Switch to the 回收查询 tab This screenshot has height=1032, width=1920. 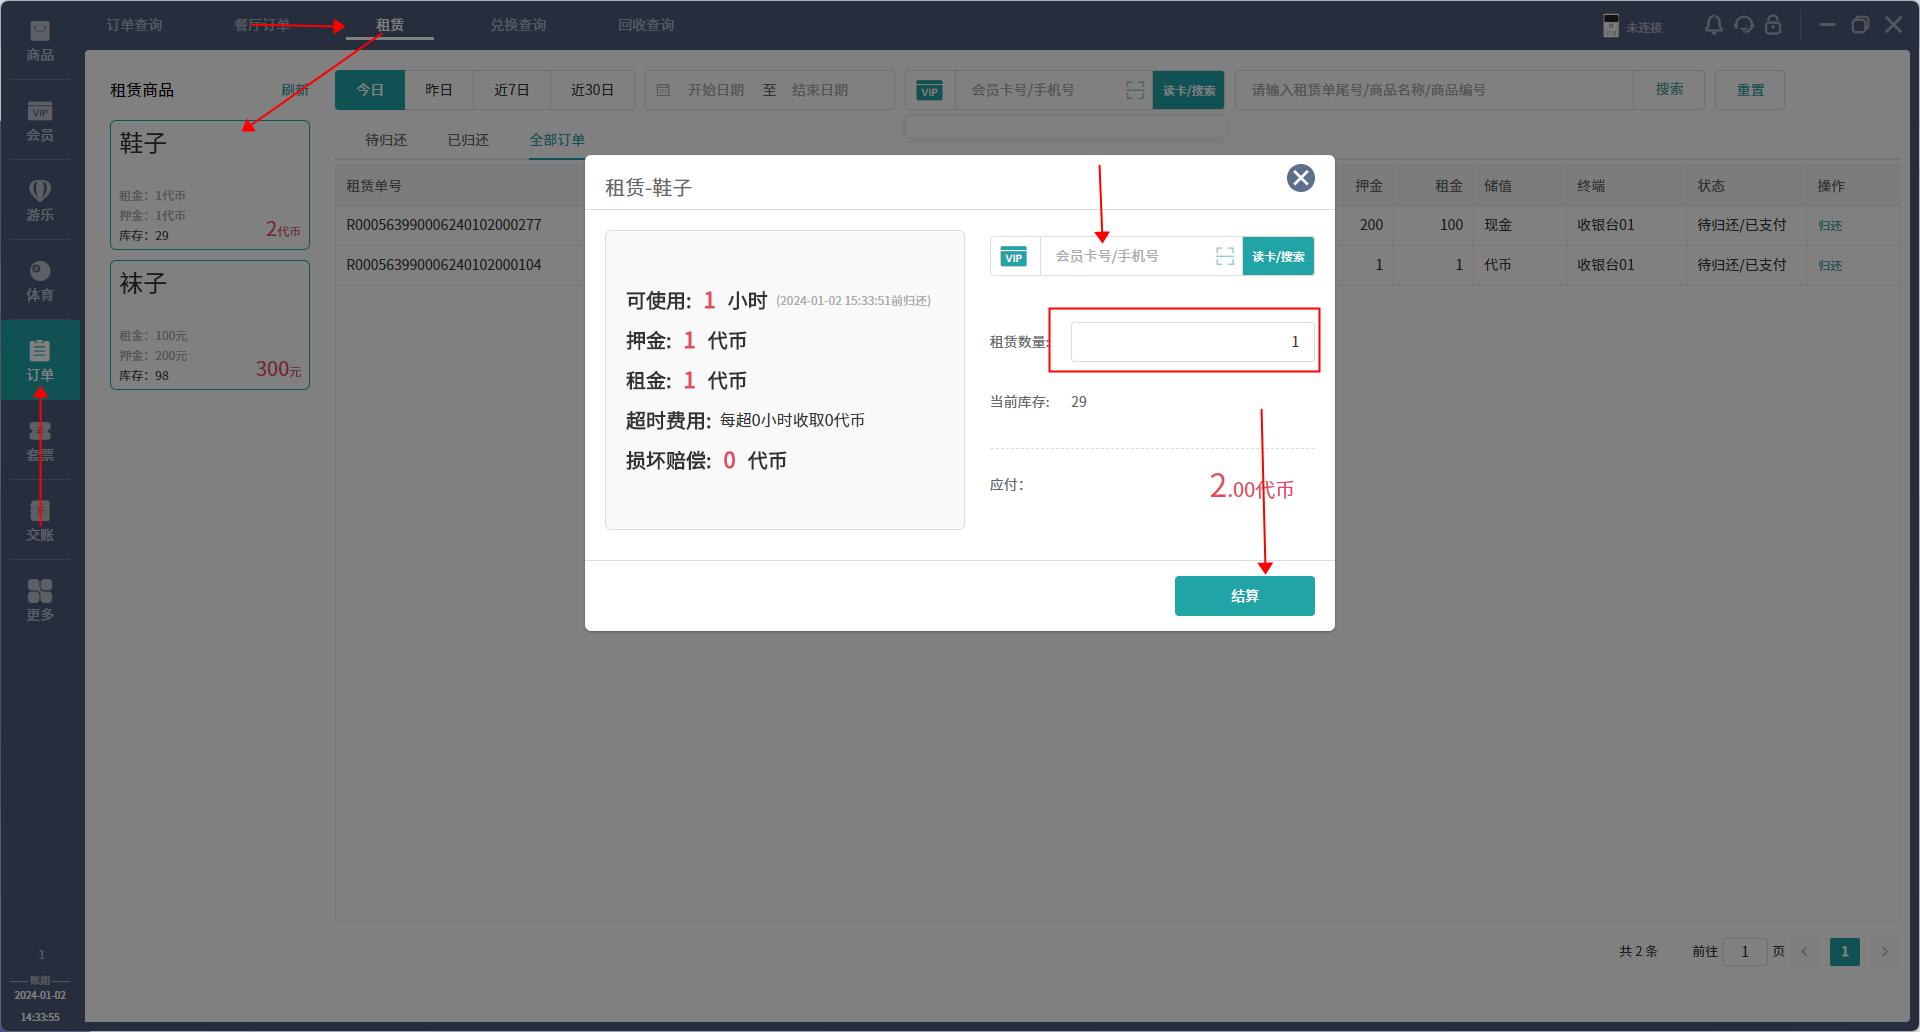[x=646, y=25]
